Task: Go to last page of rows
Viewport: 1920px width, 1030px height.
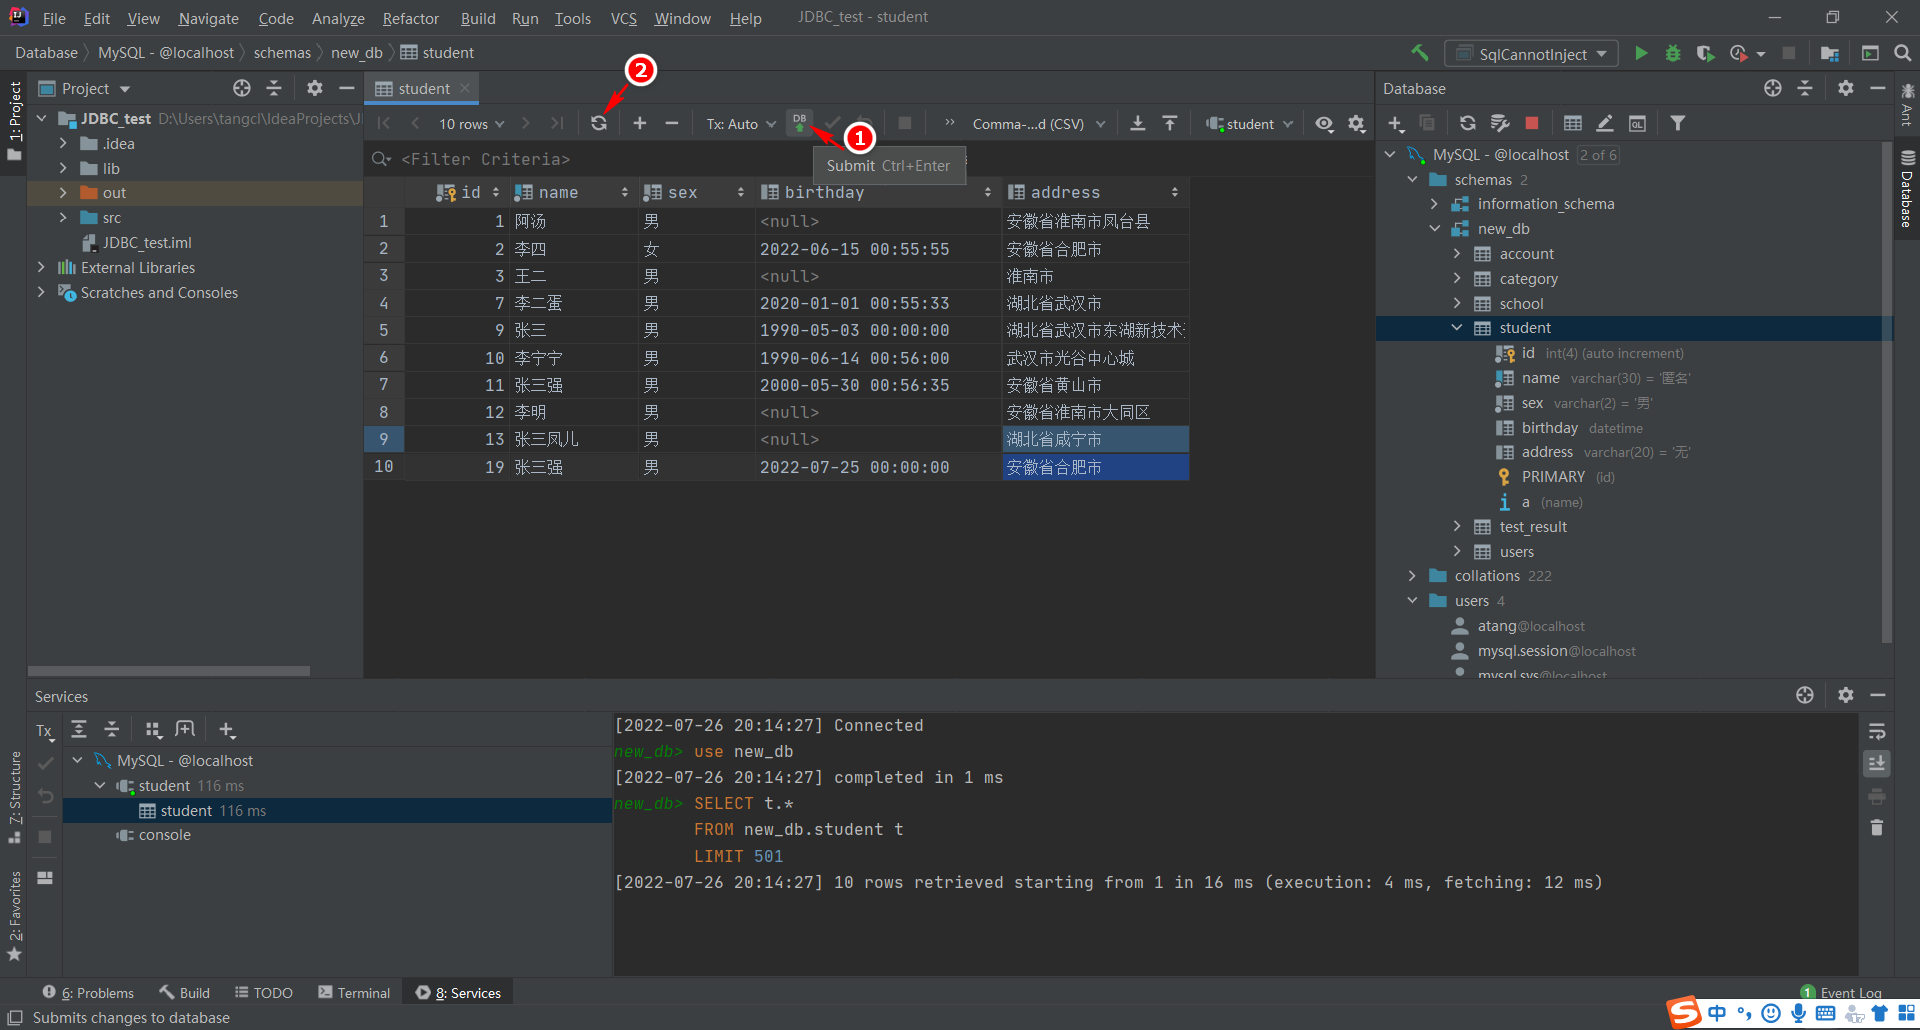Action: click(x=557, y=123)
